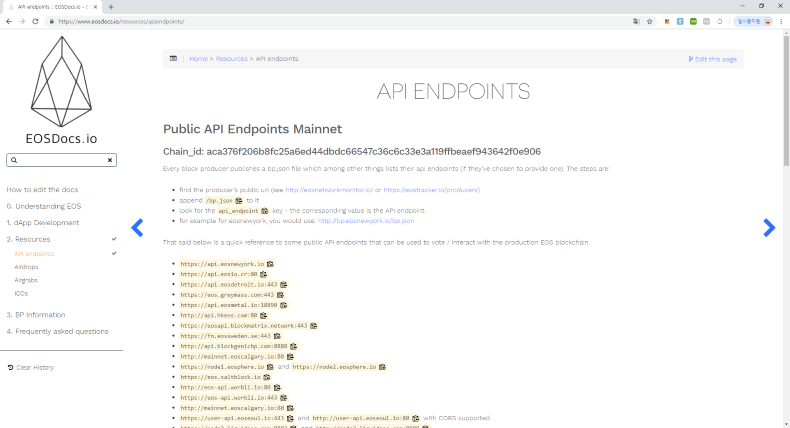790x428 pixels.
Task: Open the eosnetworkmonitor.io link
Action: pos(329,190)
